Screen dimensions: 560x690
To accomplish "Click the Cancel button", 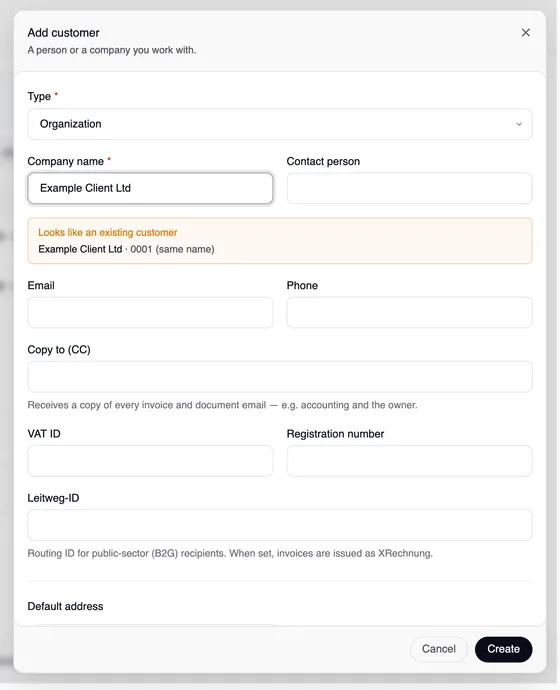I will tap(439, 649).
